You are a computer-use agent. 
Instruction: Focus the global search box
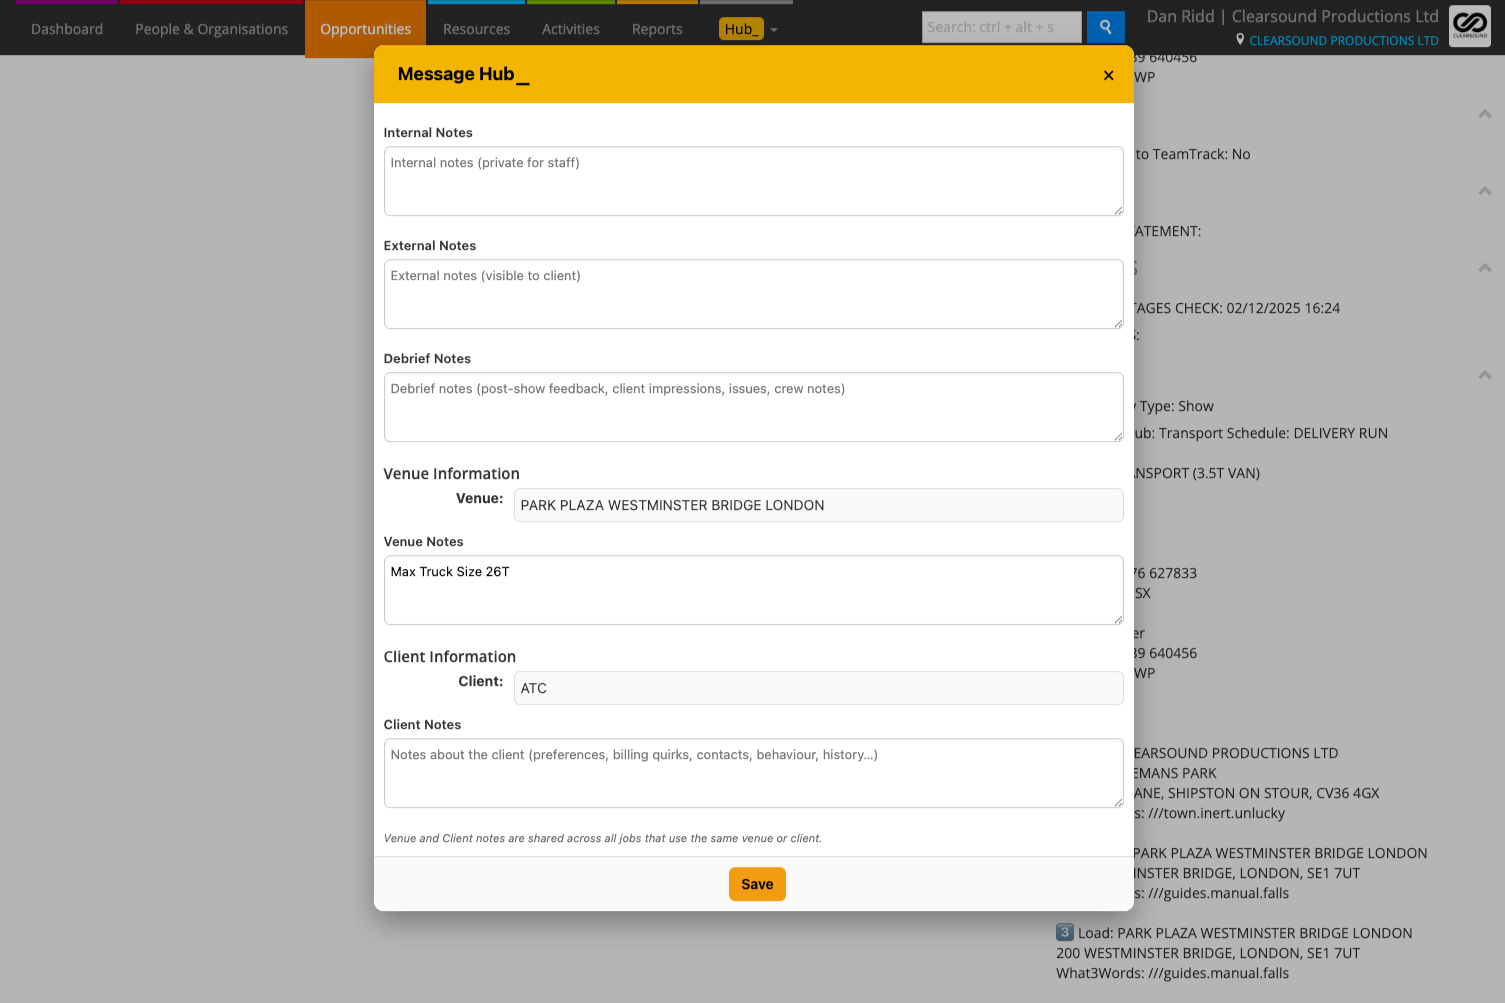1000,27
